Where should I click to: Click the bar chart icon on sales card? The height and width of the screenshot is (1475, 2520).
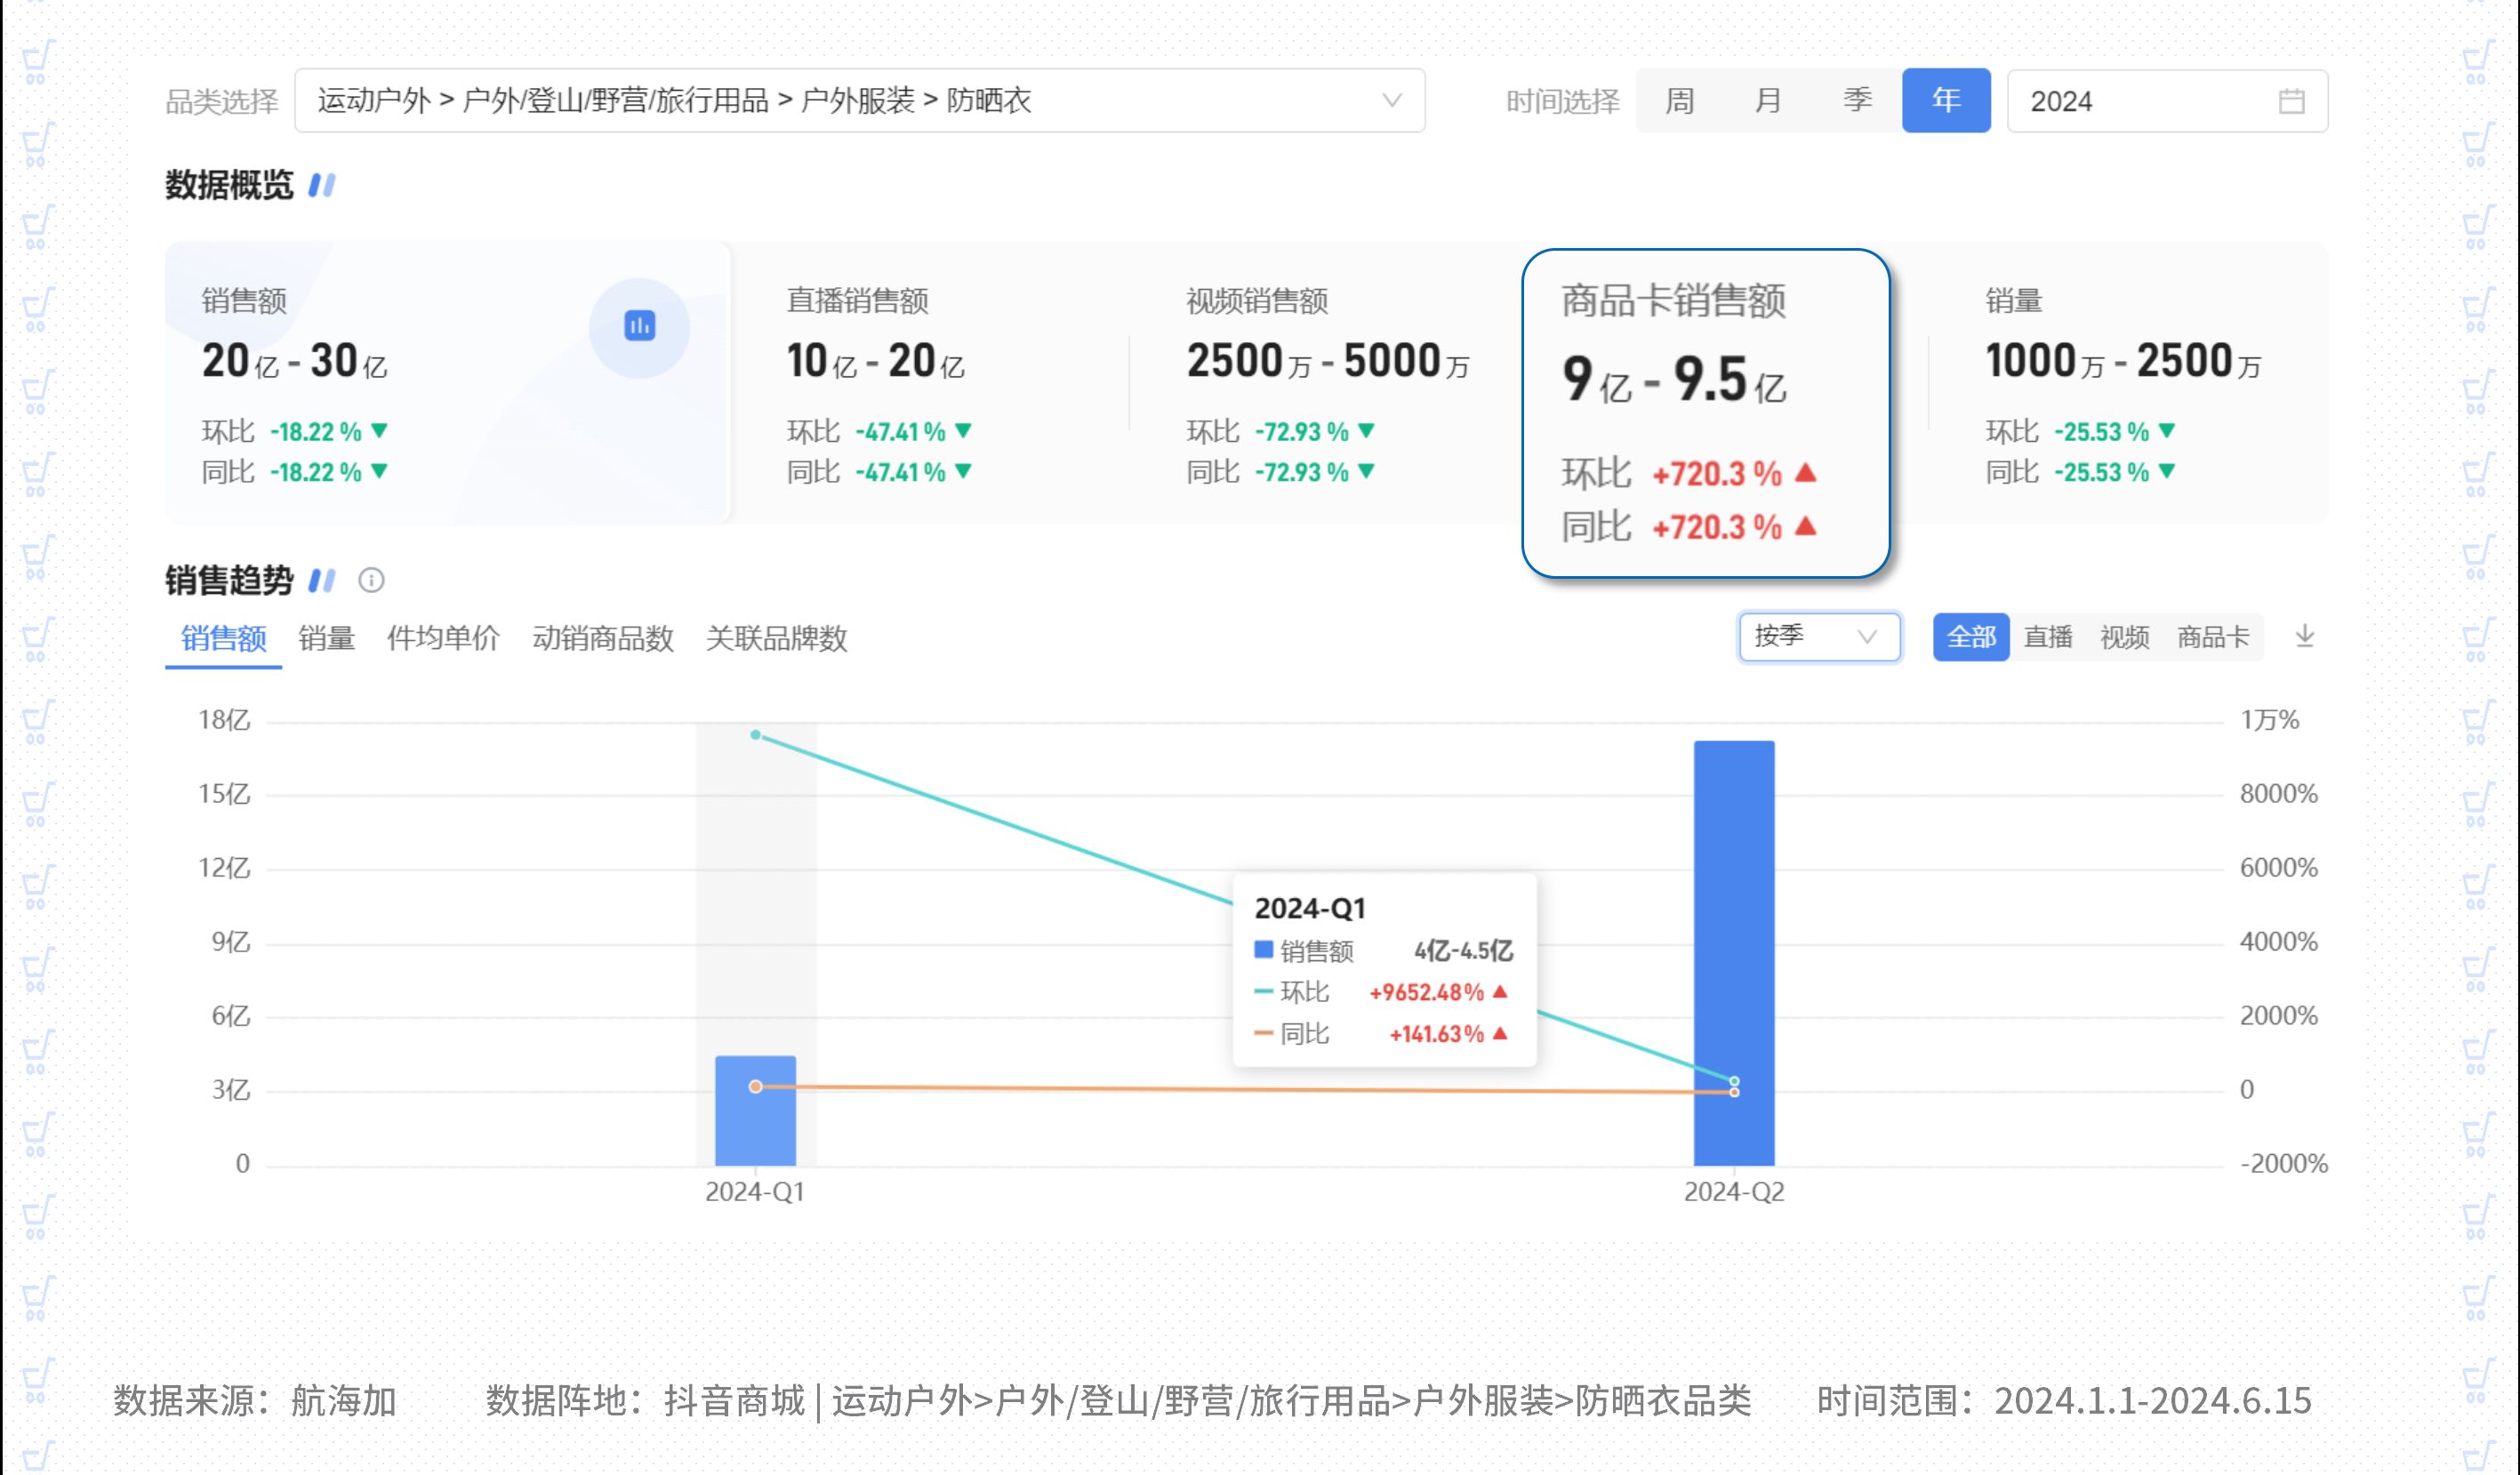click(x=639, y=326)
